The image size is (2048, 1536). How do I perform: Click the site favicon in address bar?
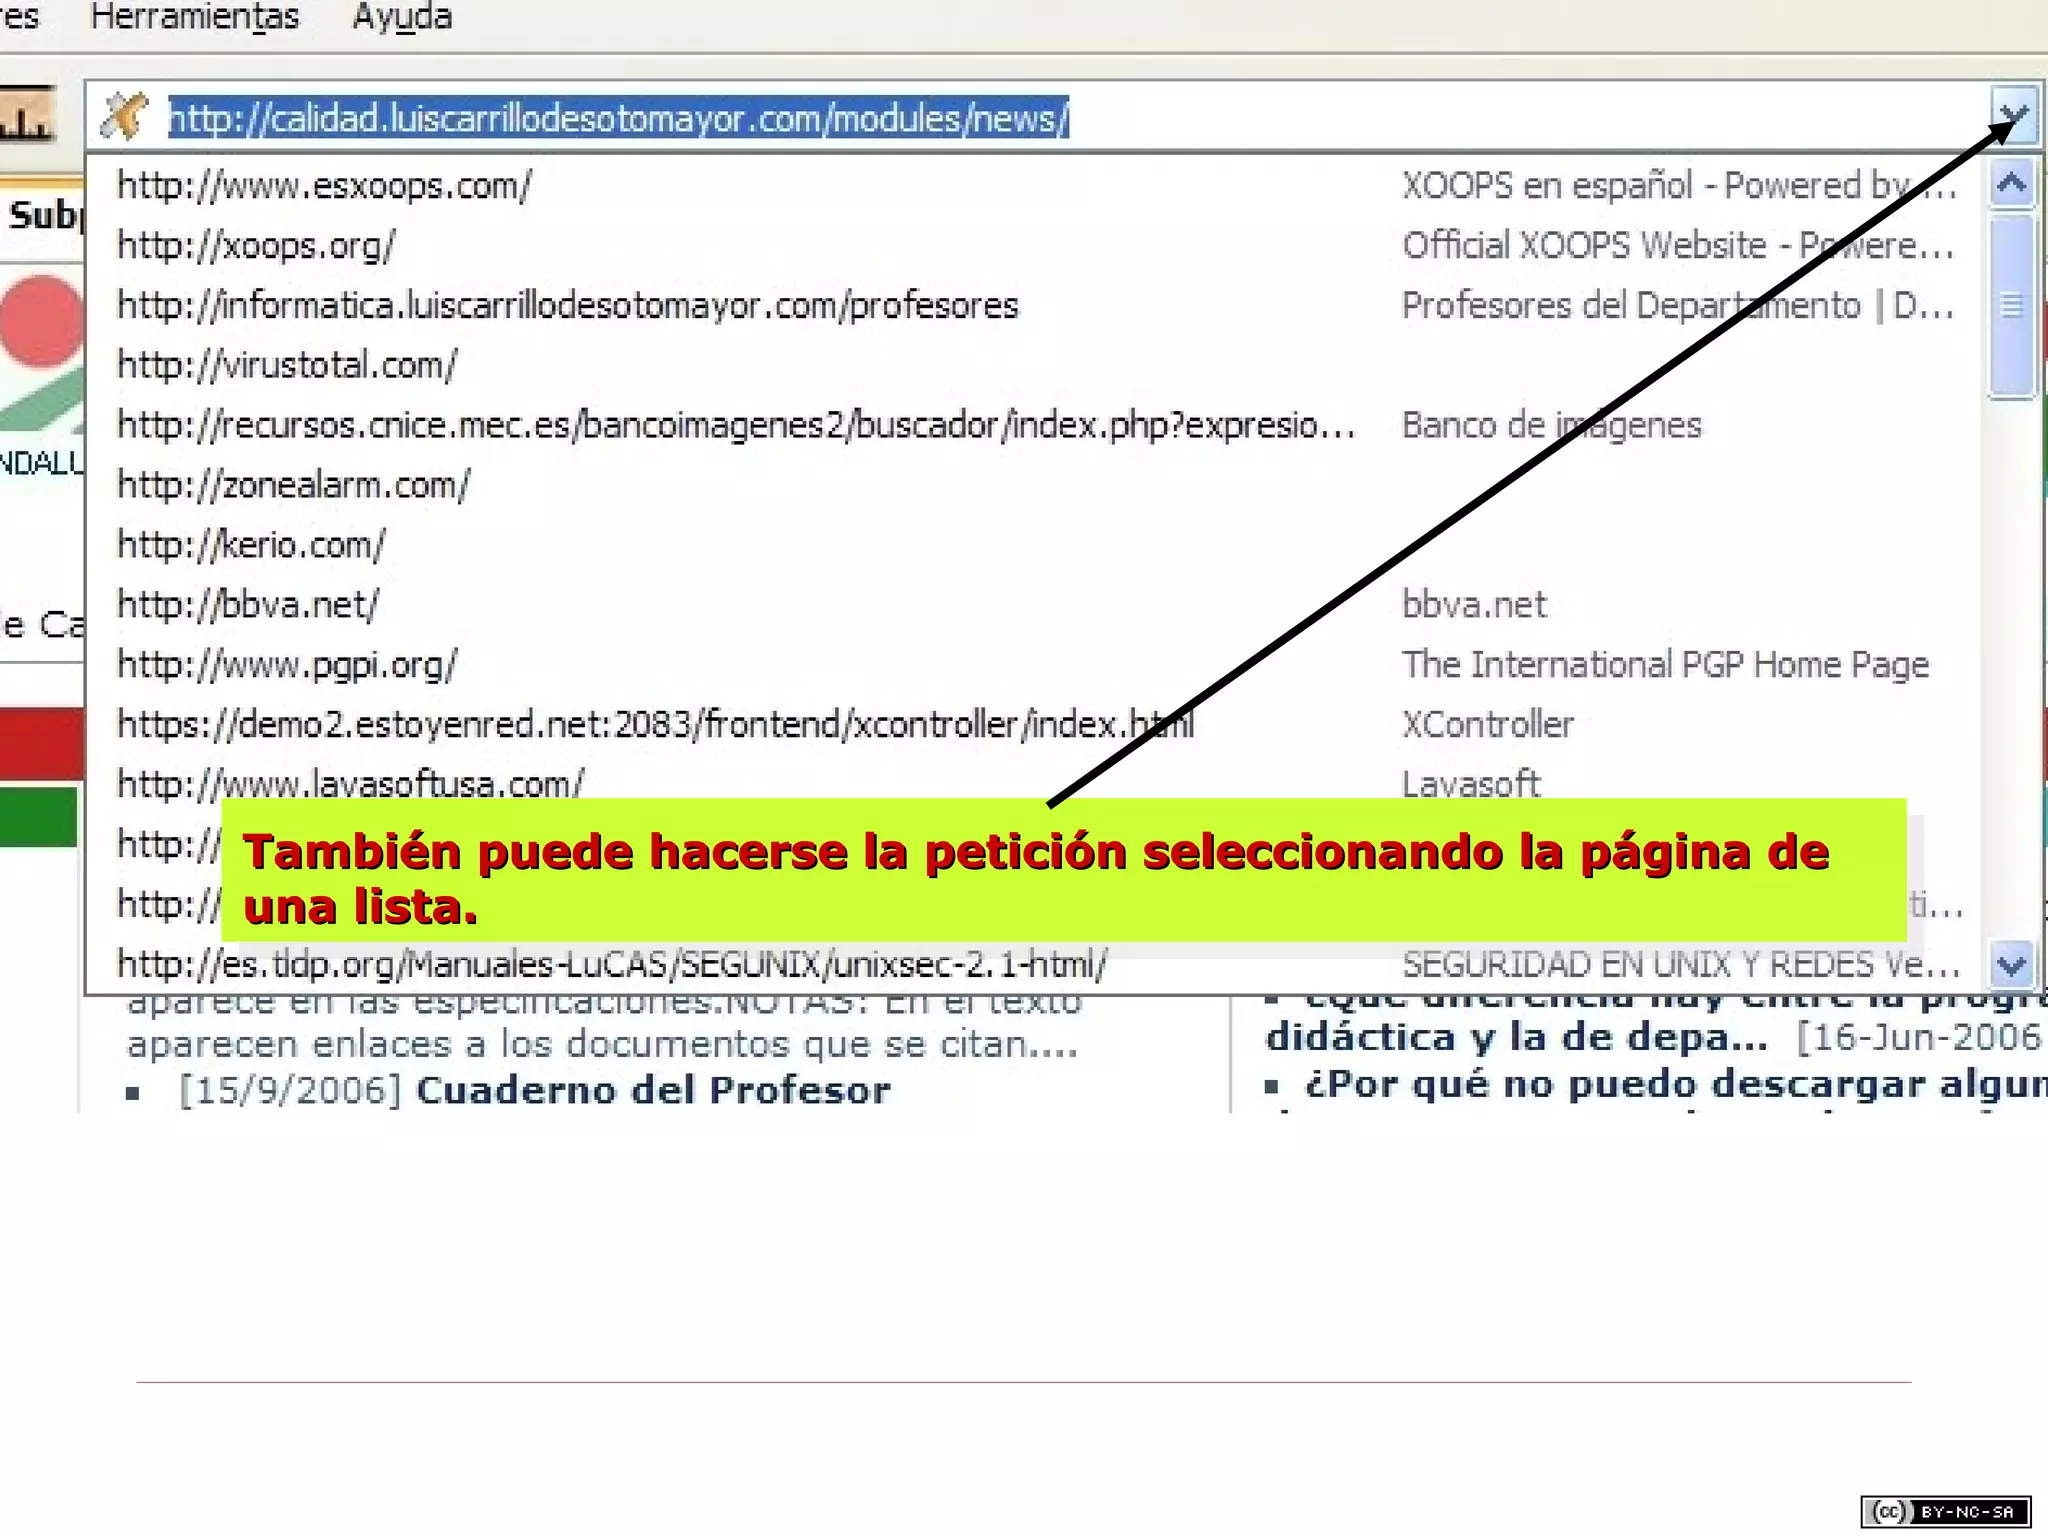[125, 116]
